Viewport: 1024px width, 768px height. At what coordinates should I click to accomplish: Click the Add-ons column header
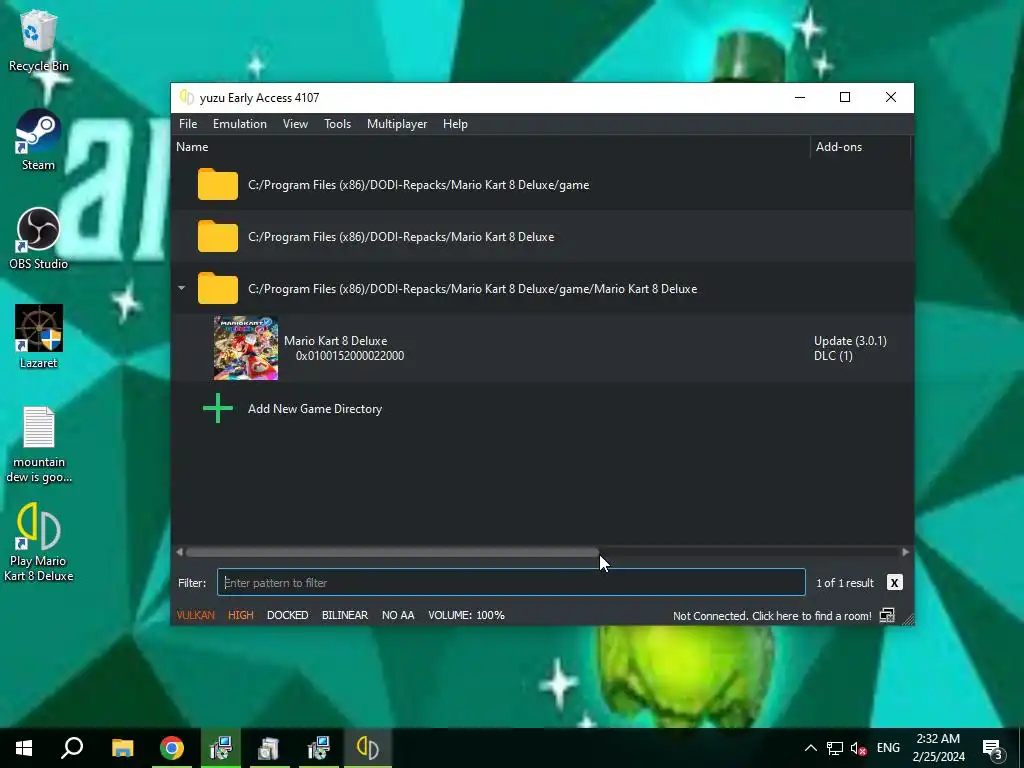pyautogui.click(x=839, y=147)
